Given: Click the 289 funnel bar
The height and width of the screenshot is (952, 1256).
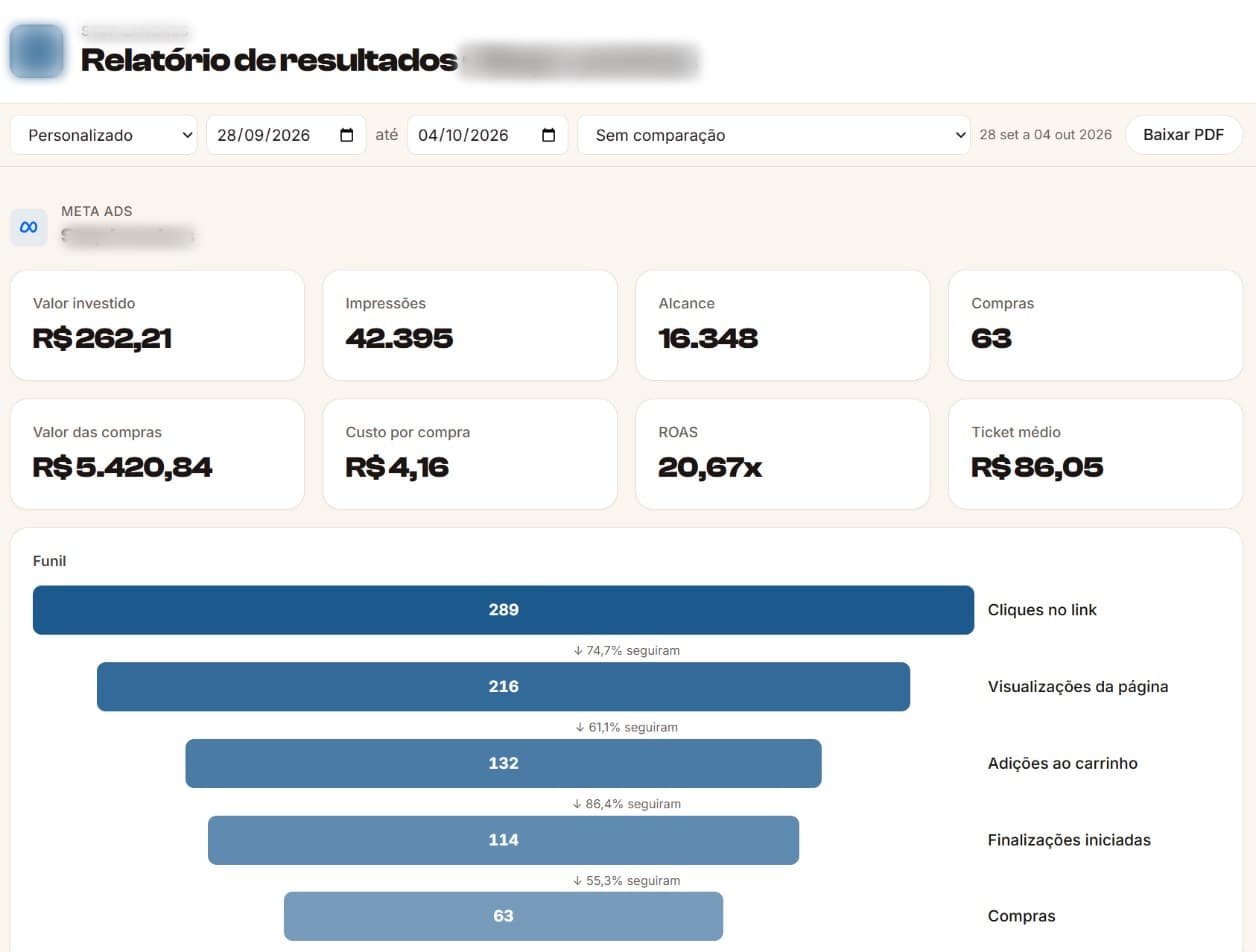Looking at the screenshot, I should (503, 610).
